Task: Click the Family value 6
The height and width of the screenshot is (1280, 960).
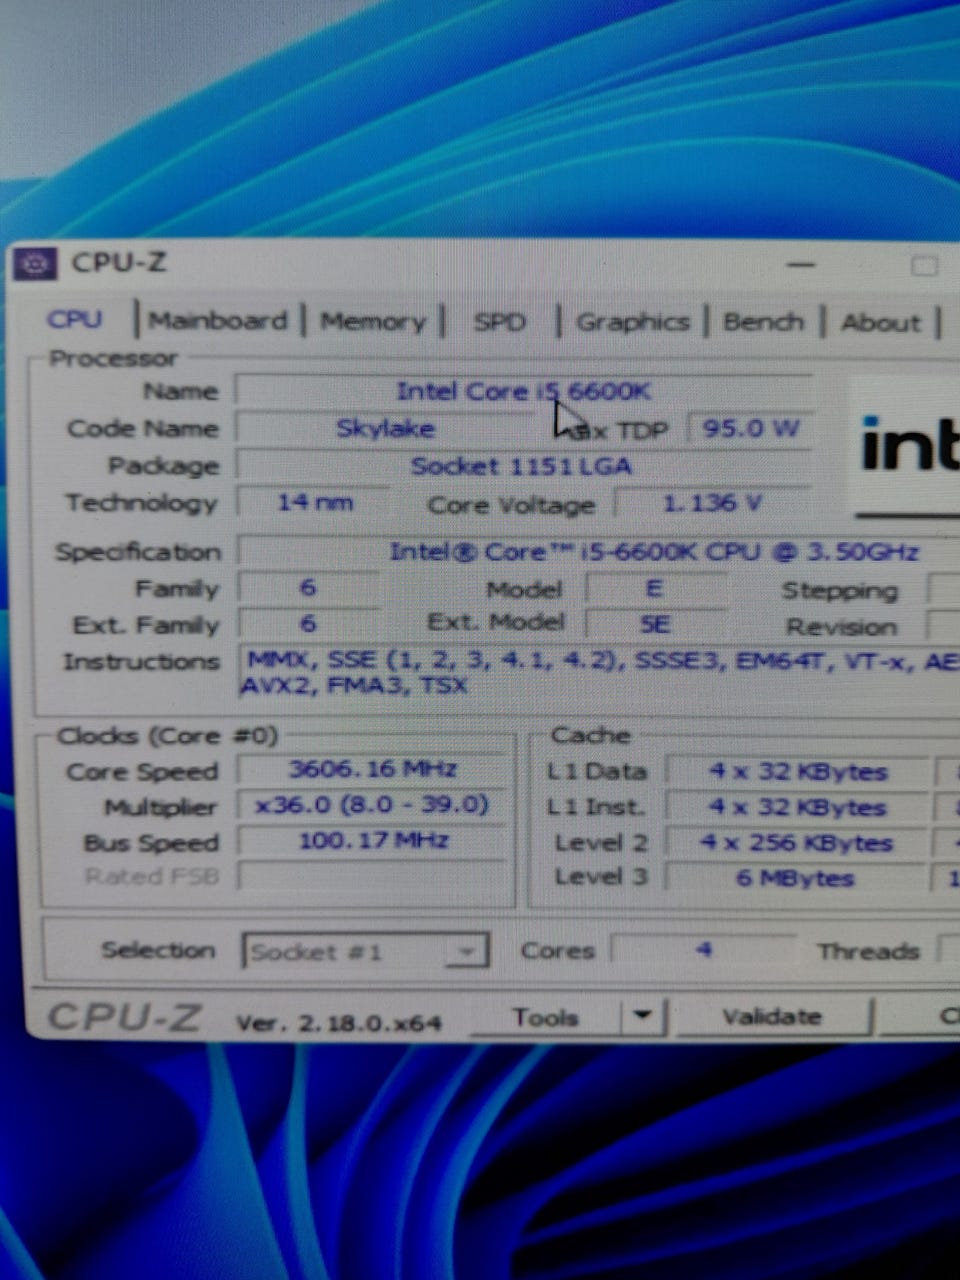Action: 309,588
